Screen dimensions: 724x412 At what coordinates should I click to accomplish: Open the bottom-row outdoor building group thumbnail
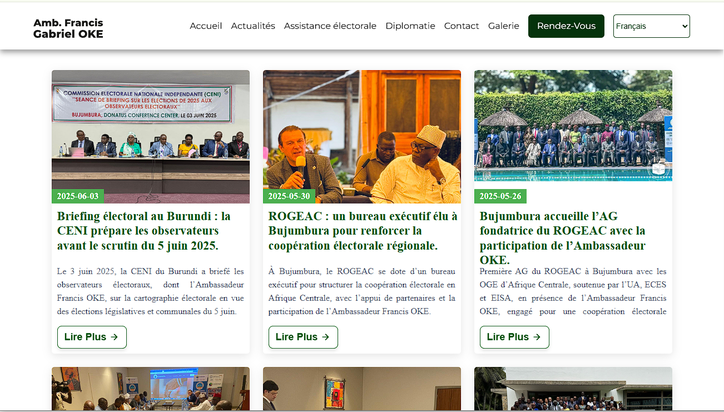[573, 388]
